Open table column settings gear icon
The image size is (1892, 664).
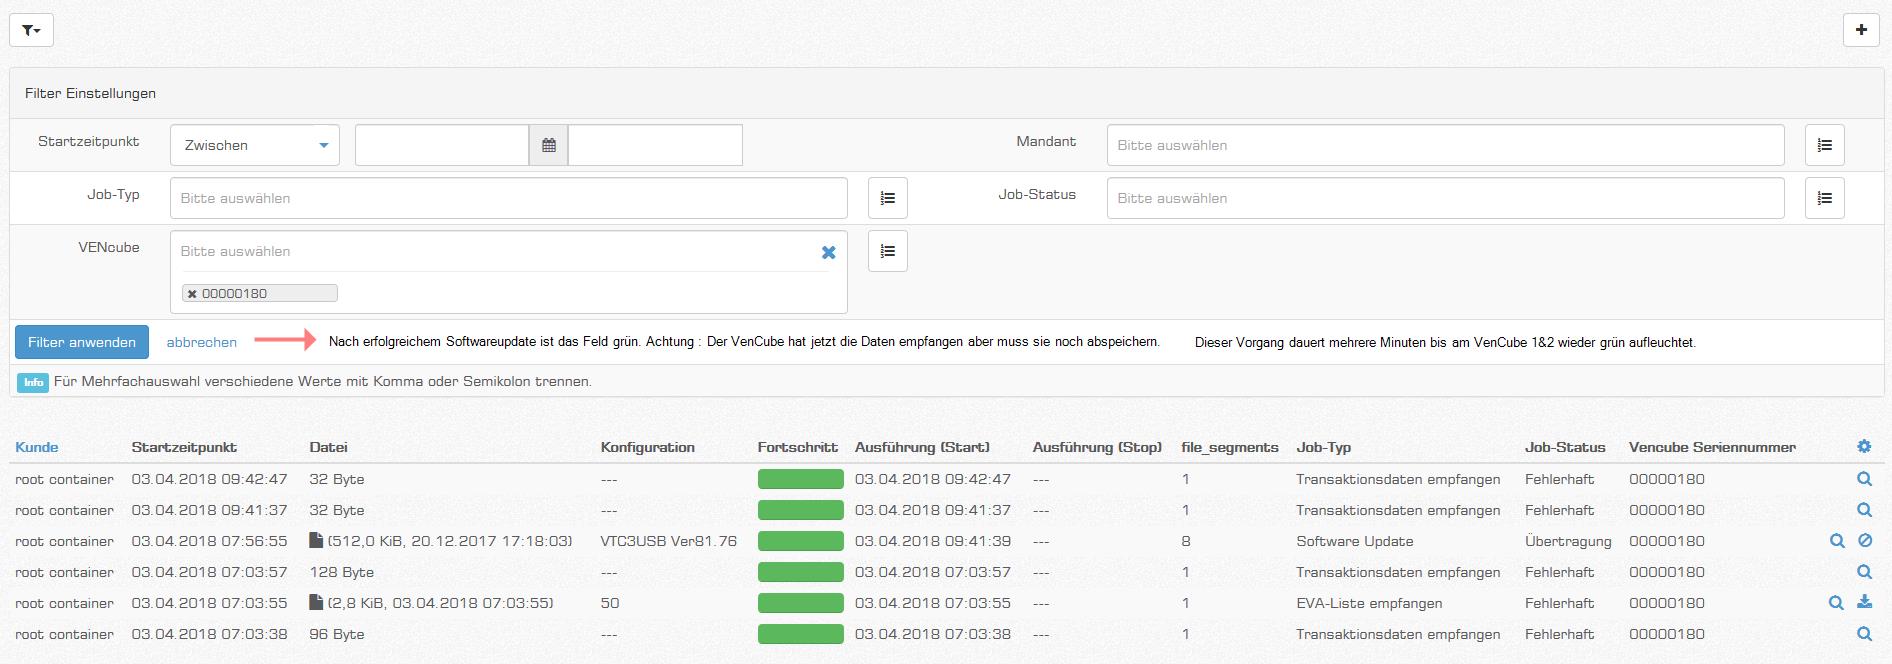click(1864, 447)
